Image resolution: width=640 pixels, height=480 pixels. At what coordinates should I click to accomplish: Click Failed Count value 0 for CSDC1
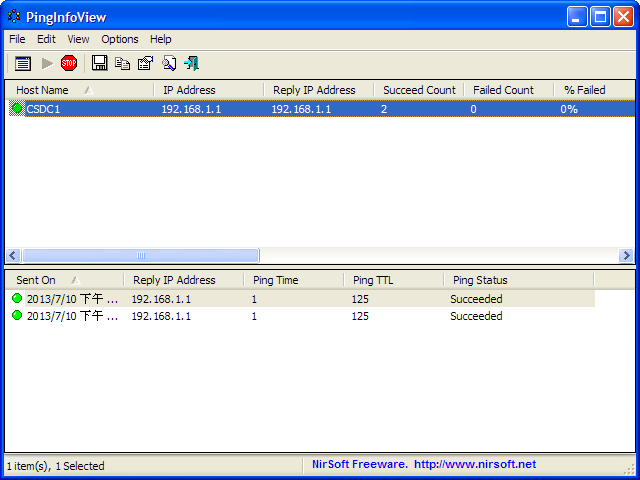(x=473, y=109)
